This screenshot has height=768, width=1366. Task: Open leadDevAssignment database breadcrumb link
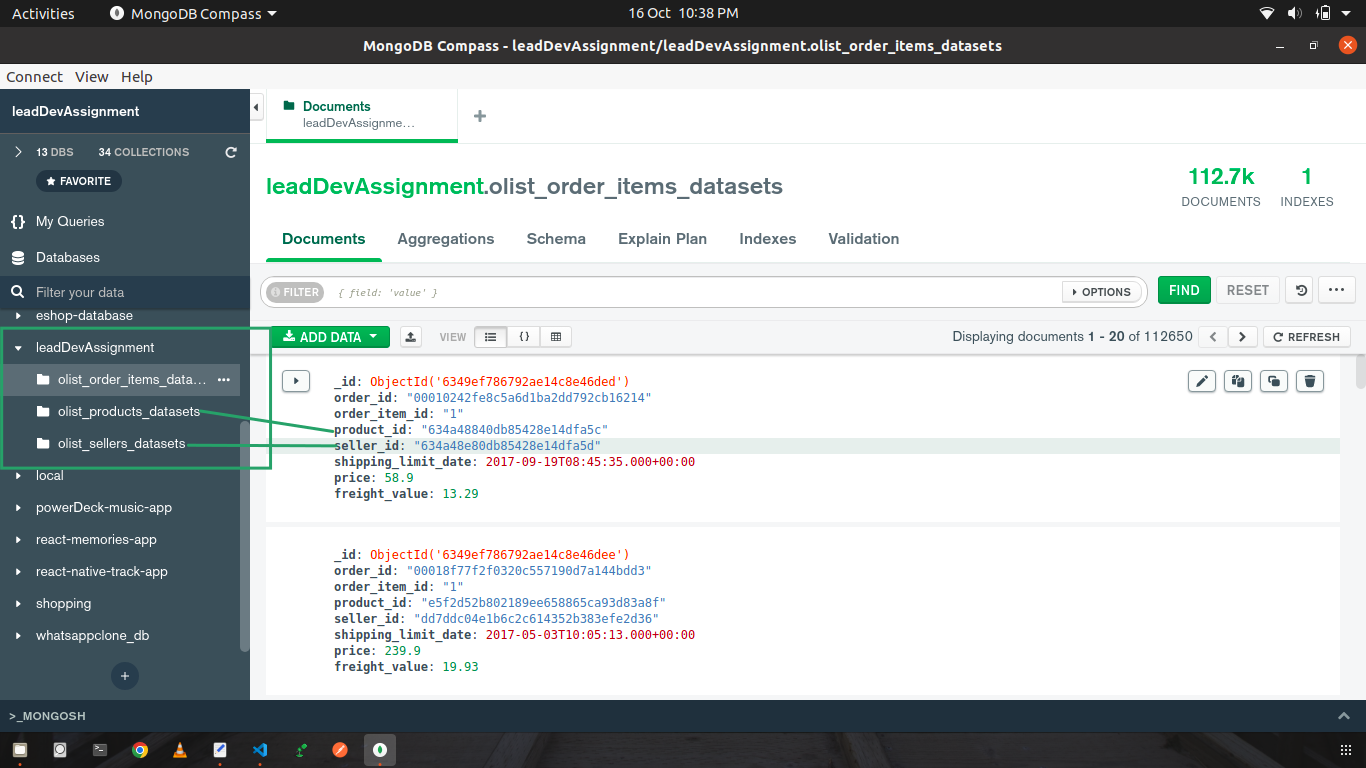click(x=374, y=187)
